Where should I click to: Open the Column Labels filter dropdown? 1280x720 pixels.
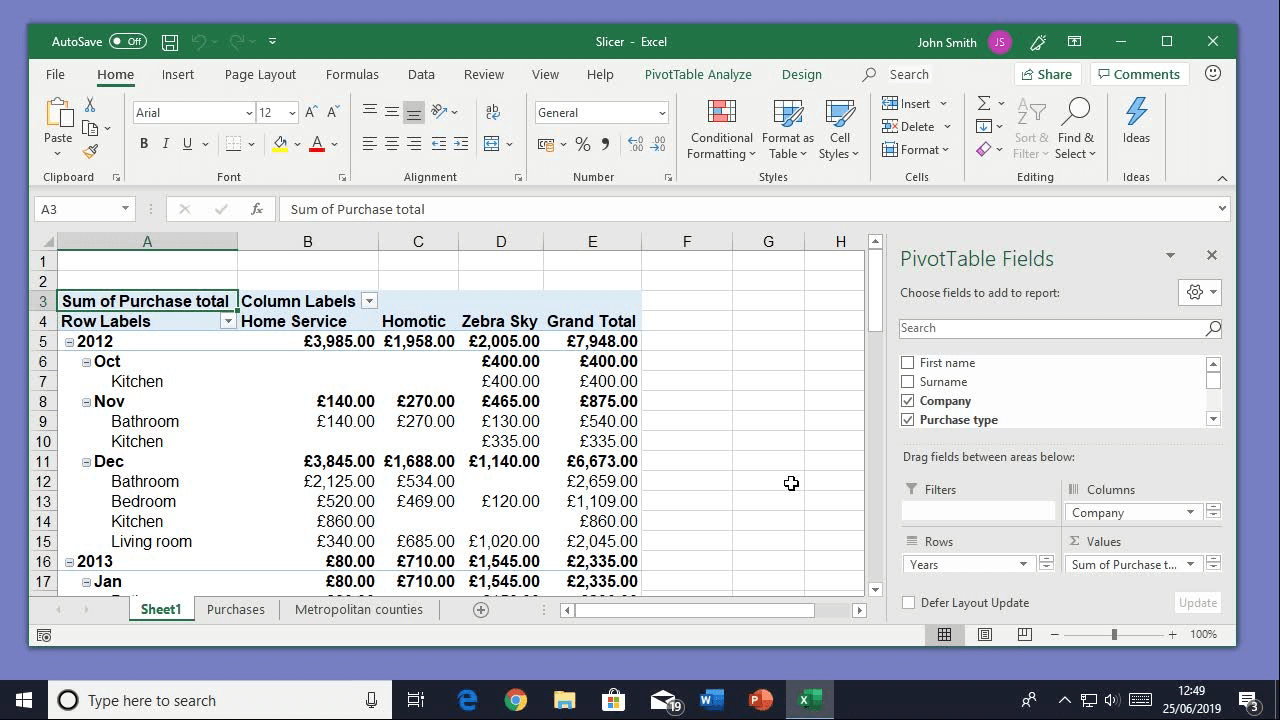(x=369, y=300)
